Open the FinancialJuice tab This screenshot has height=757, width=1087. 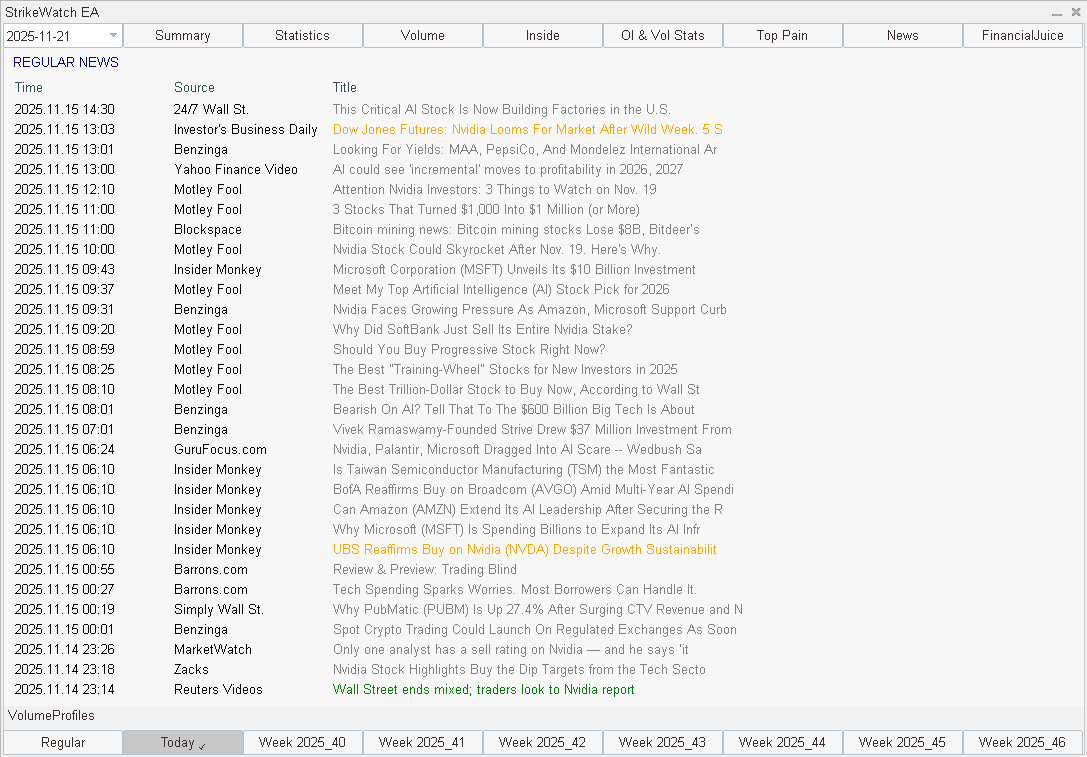(x=1022, y=35)
